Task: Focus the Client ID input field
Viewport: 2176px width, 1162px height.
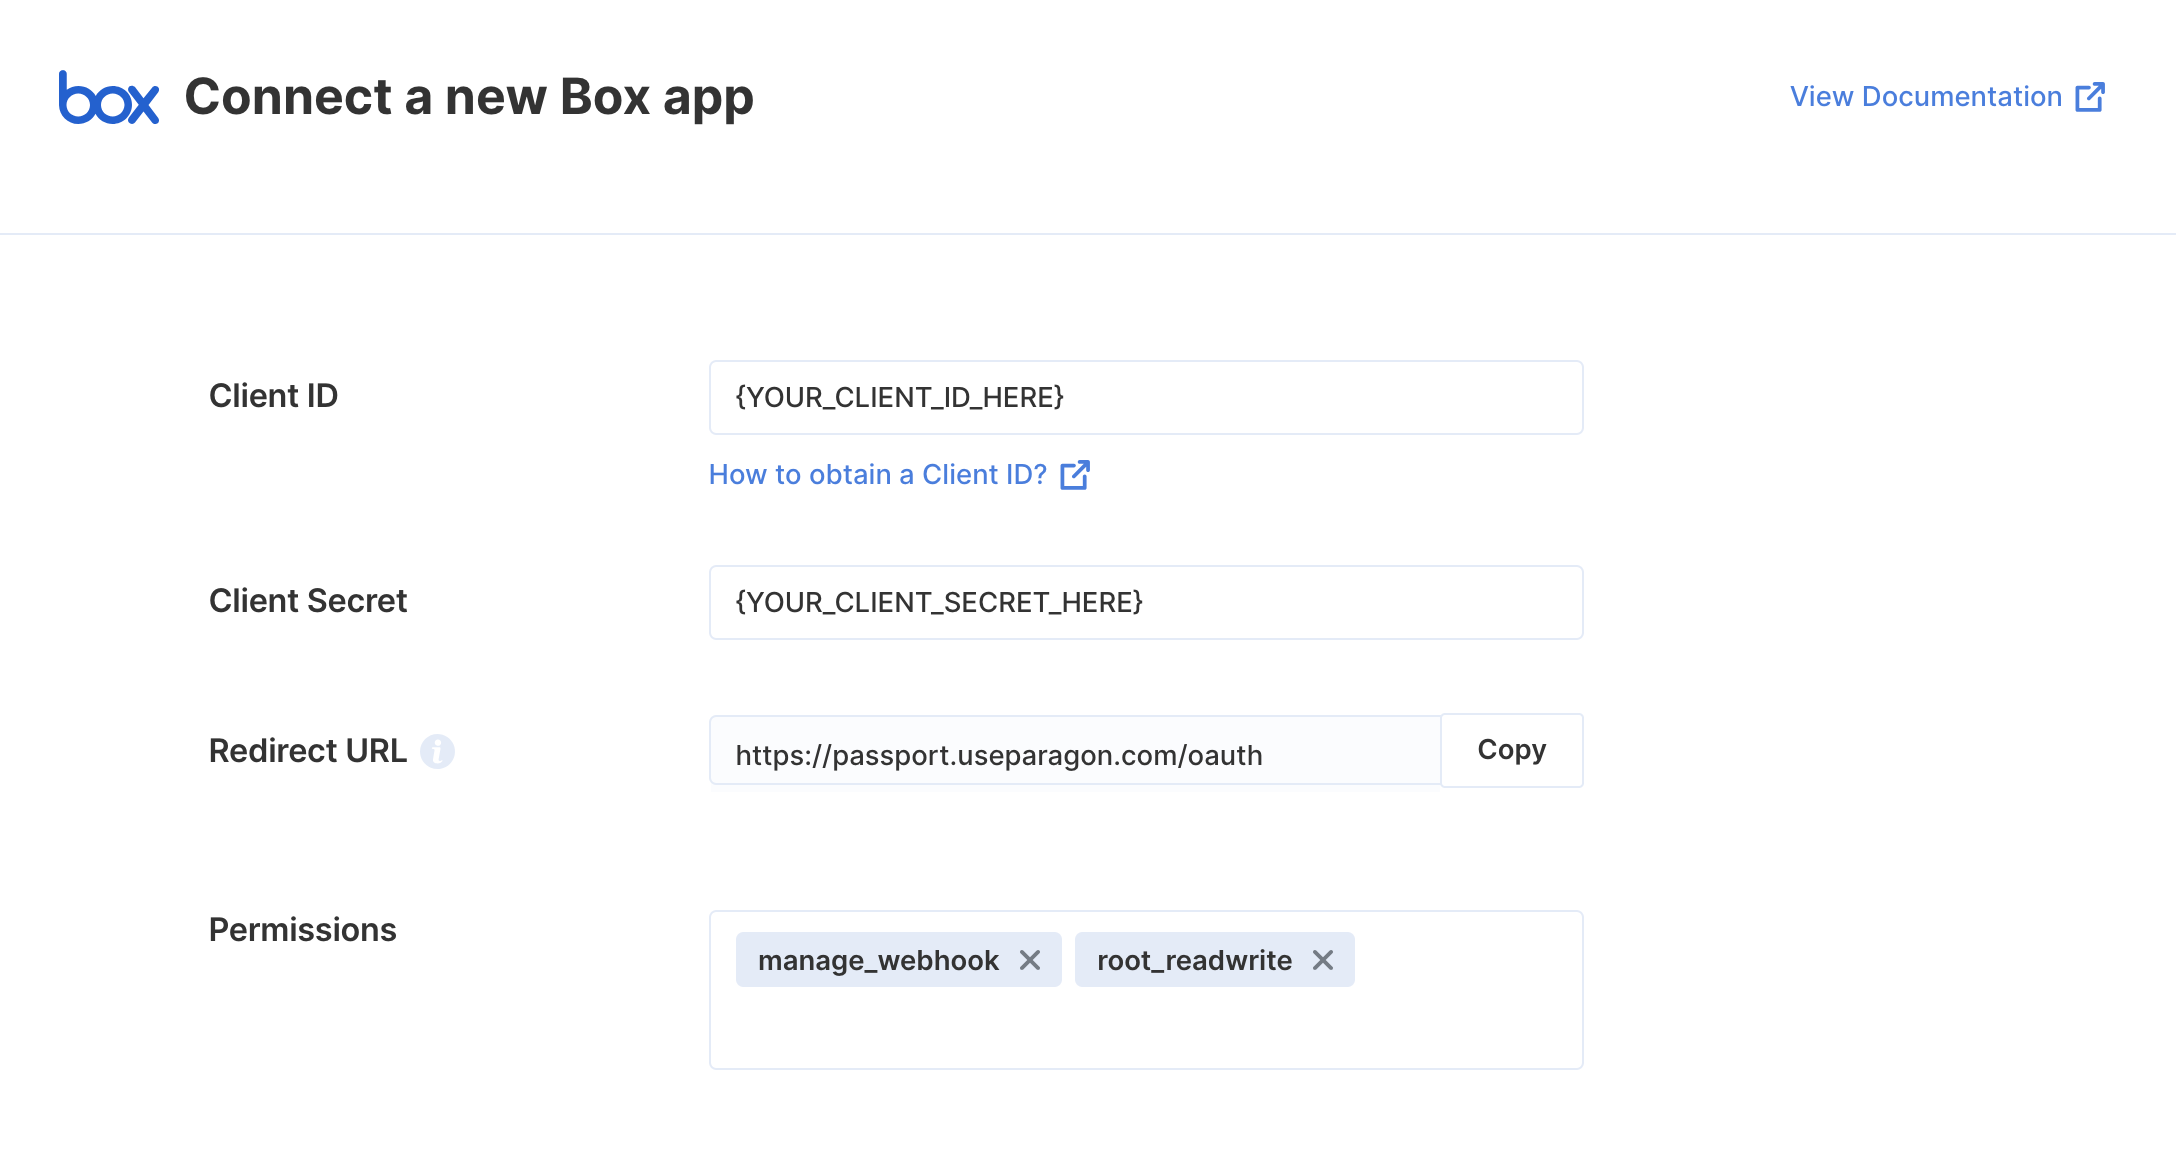Action: point(1146,398)
